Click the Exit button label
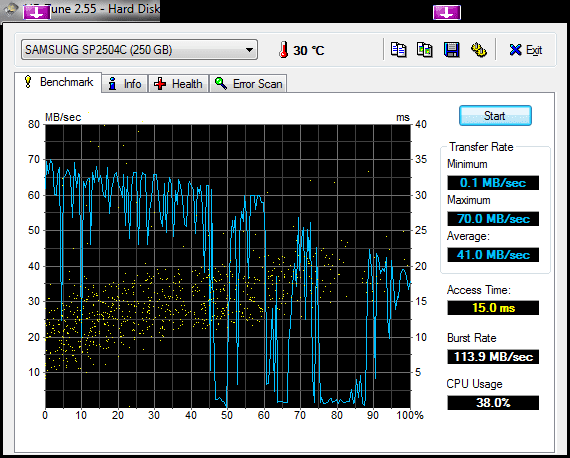 coord(534,50)
